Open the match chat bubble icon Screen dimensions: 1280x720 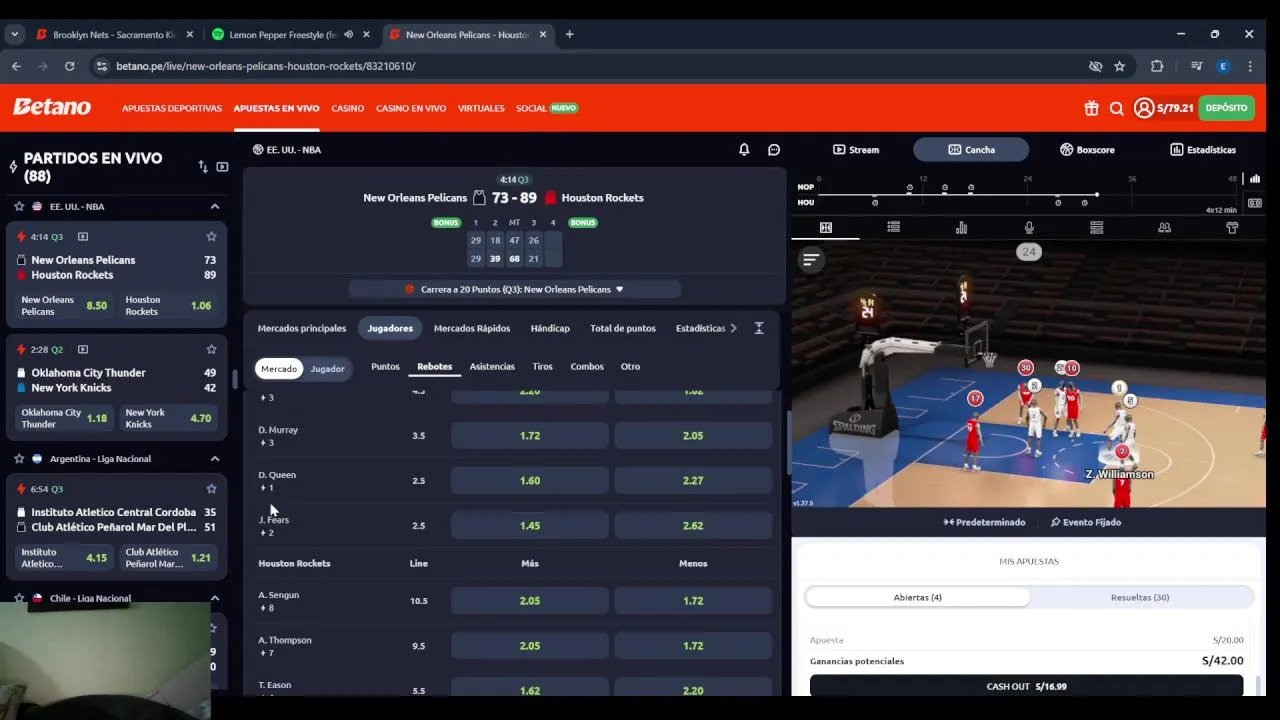(774, 149)
